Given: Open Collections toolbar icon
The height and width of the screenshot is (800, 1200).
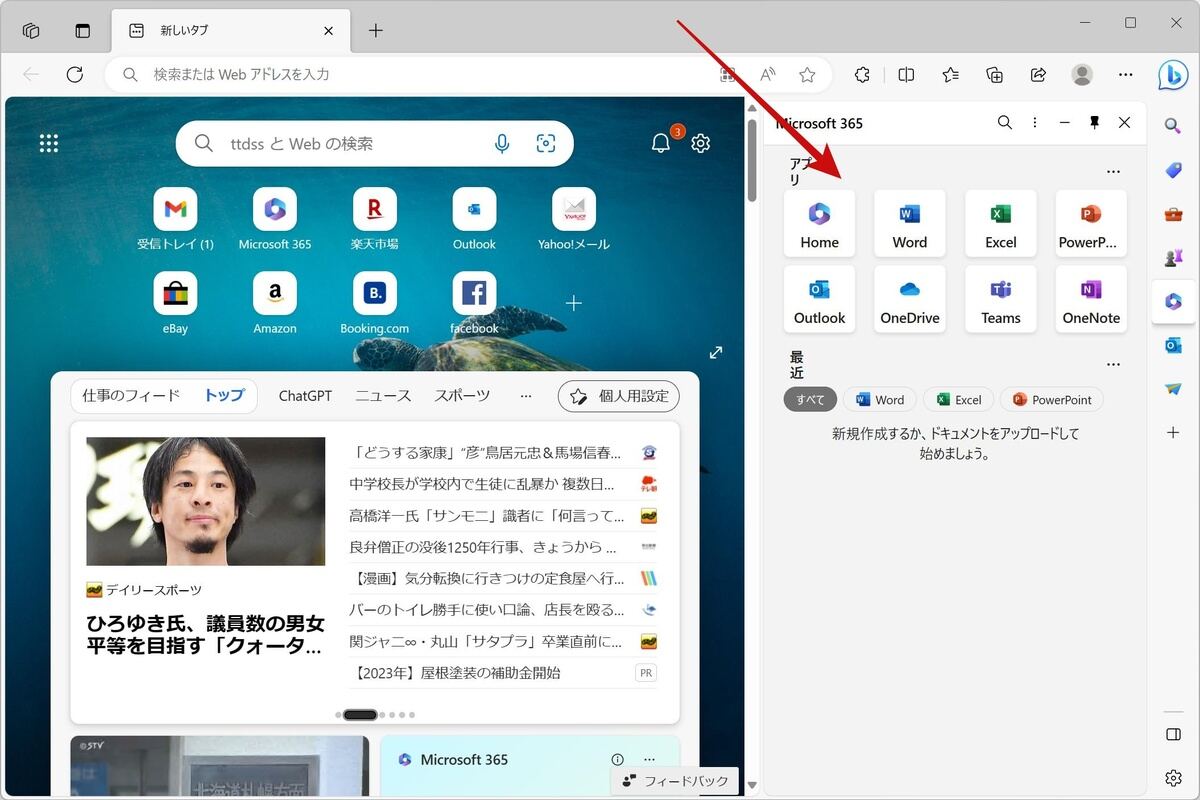Looking at the screenshot, I should (x=994, y=75).
